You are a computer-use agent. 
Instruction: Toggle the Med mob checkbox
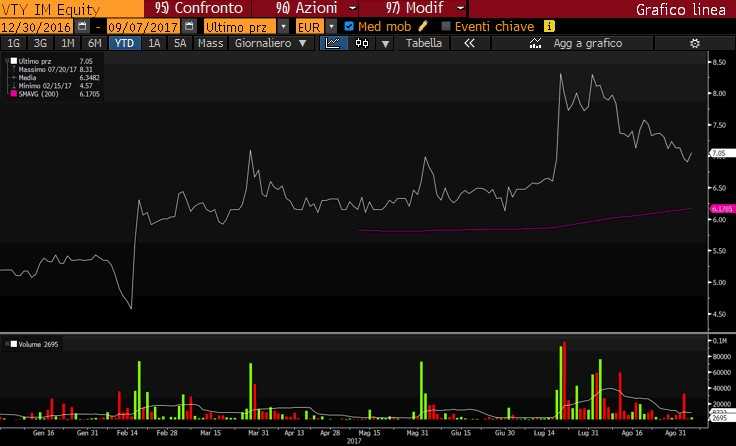tap(348, 26)
